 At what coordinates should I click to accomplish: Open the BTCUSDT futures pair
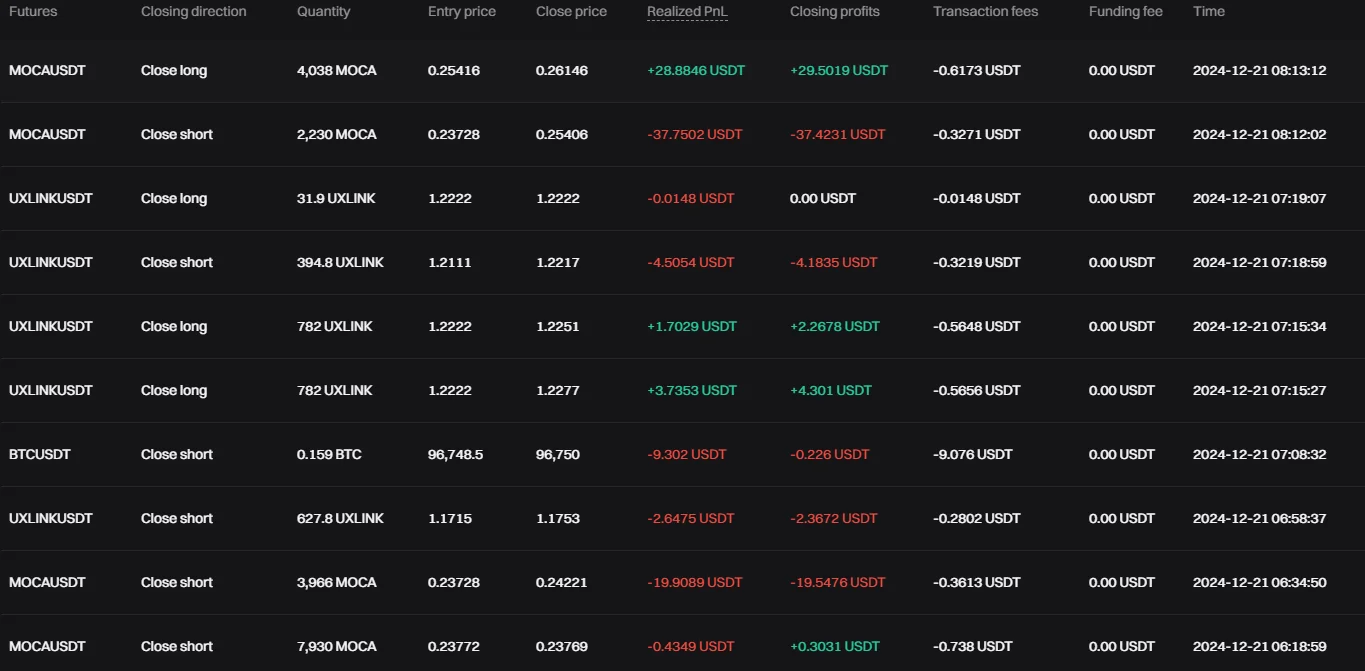(40, 455)
